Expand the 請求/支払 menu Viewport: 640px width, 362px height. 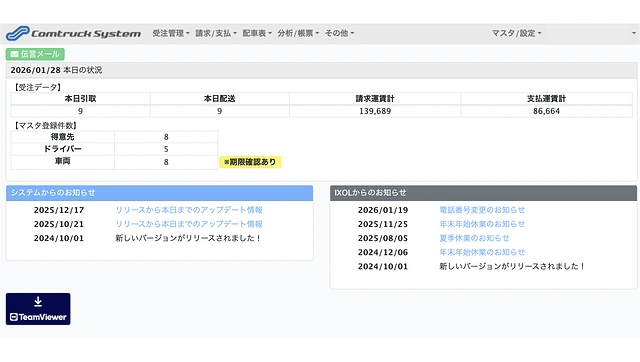point(216,33)
